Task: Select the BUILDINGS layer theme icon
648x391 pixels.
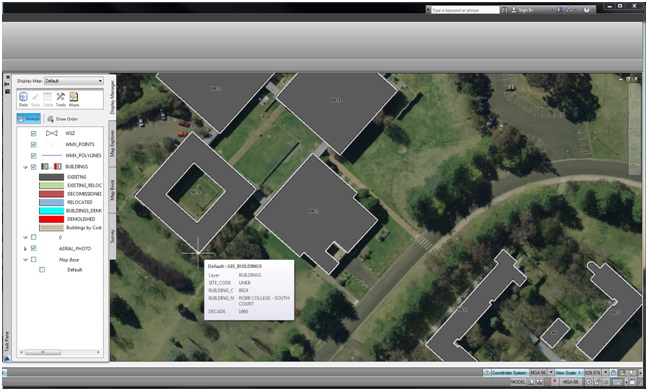Action: [52, 167]
